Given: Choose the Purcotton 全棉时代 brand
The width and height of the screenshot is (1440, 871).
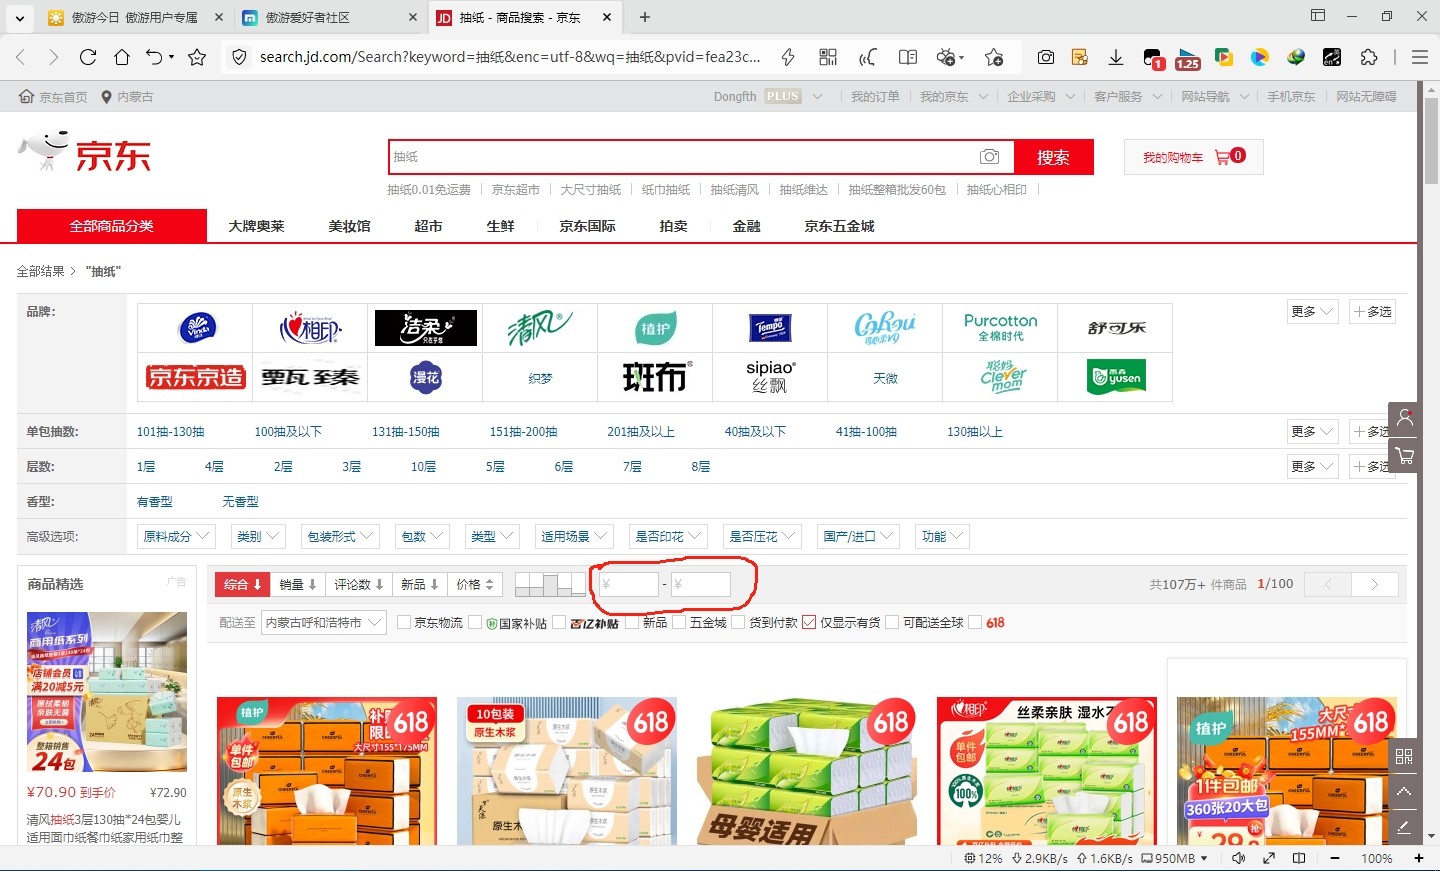Looking at the screenshot, I should [1000, 328].
